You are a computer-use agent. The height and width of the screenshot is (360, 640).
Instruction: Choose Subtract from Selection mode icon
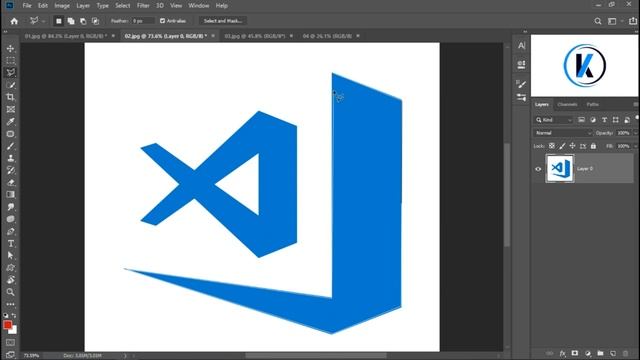[x=83, y=21]
